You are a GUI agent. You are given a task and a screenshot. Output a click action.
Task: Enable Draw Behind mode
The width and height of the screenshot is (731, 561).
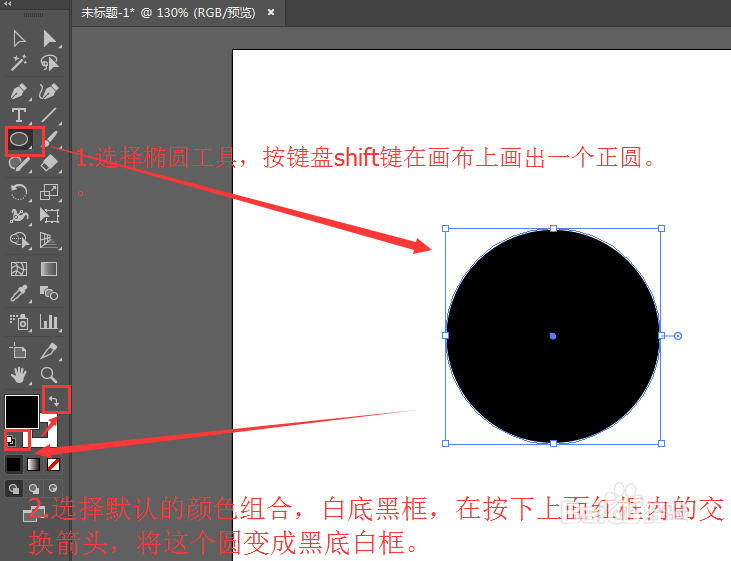tap(34, 488)
